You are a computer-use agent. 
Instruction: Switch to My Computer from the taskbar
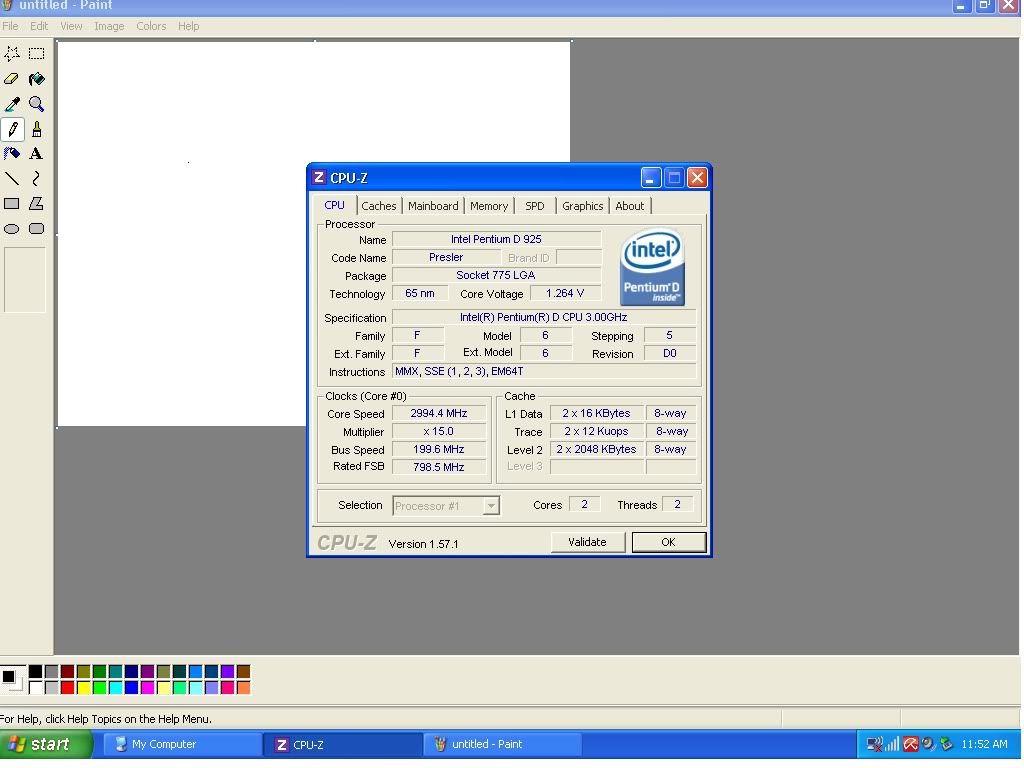click(181, 744)
